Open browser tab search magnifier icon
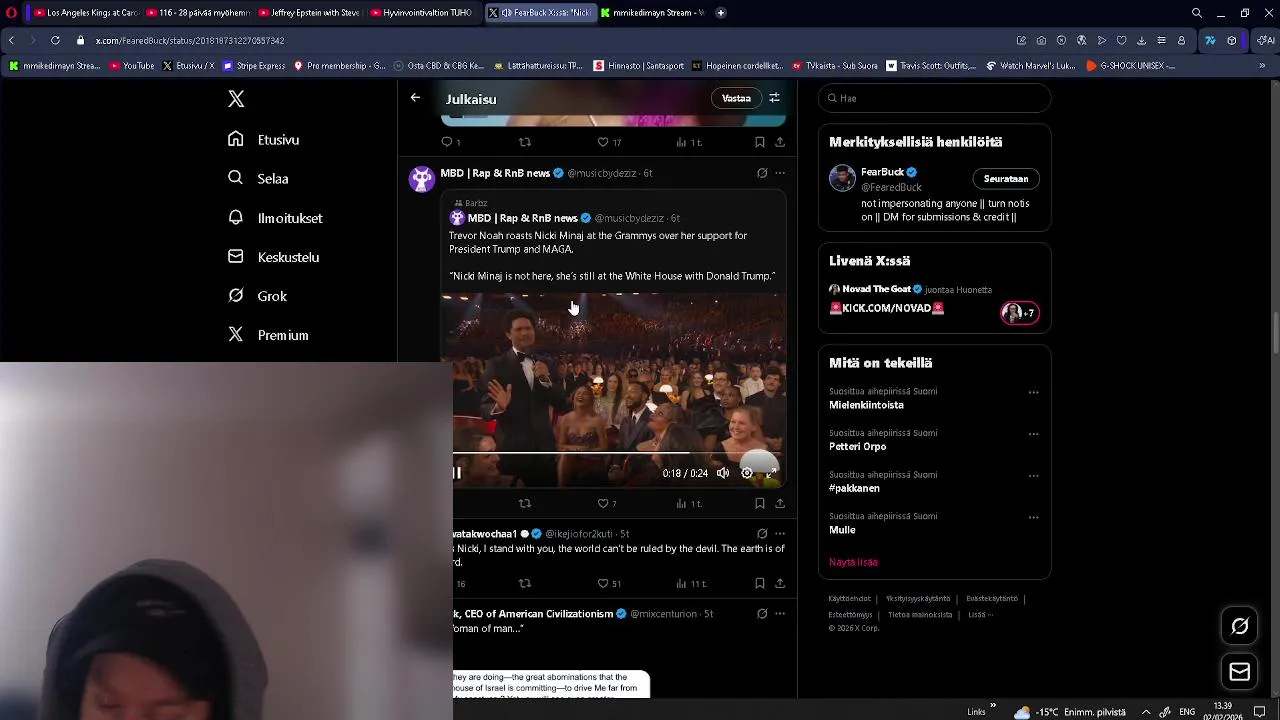The image size is (1280, 720). pos(1197,13)
